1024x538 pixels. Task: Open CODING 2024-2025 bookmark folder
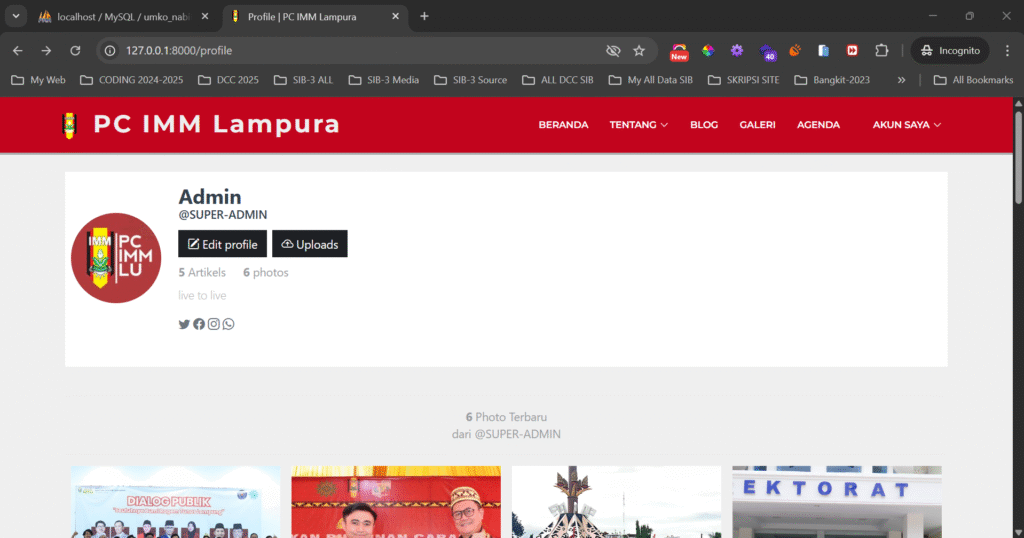pos(131,80)
